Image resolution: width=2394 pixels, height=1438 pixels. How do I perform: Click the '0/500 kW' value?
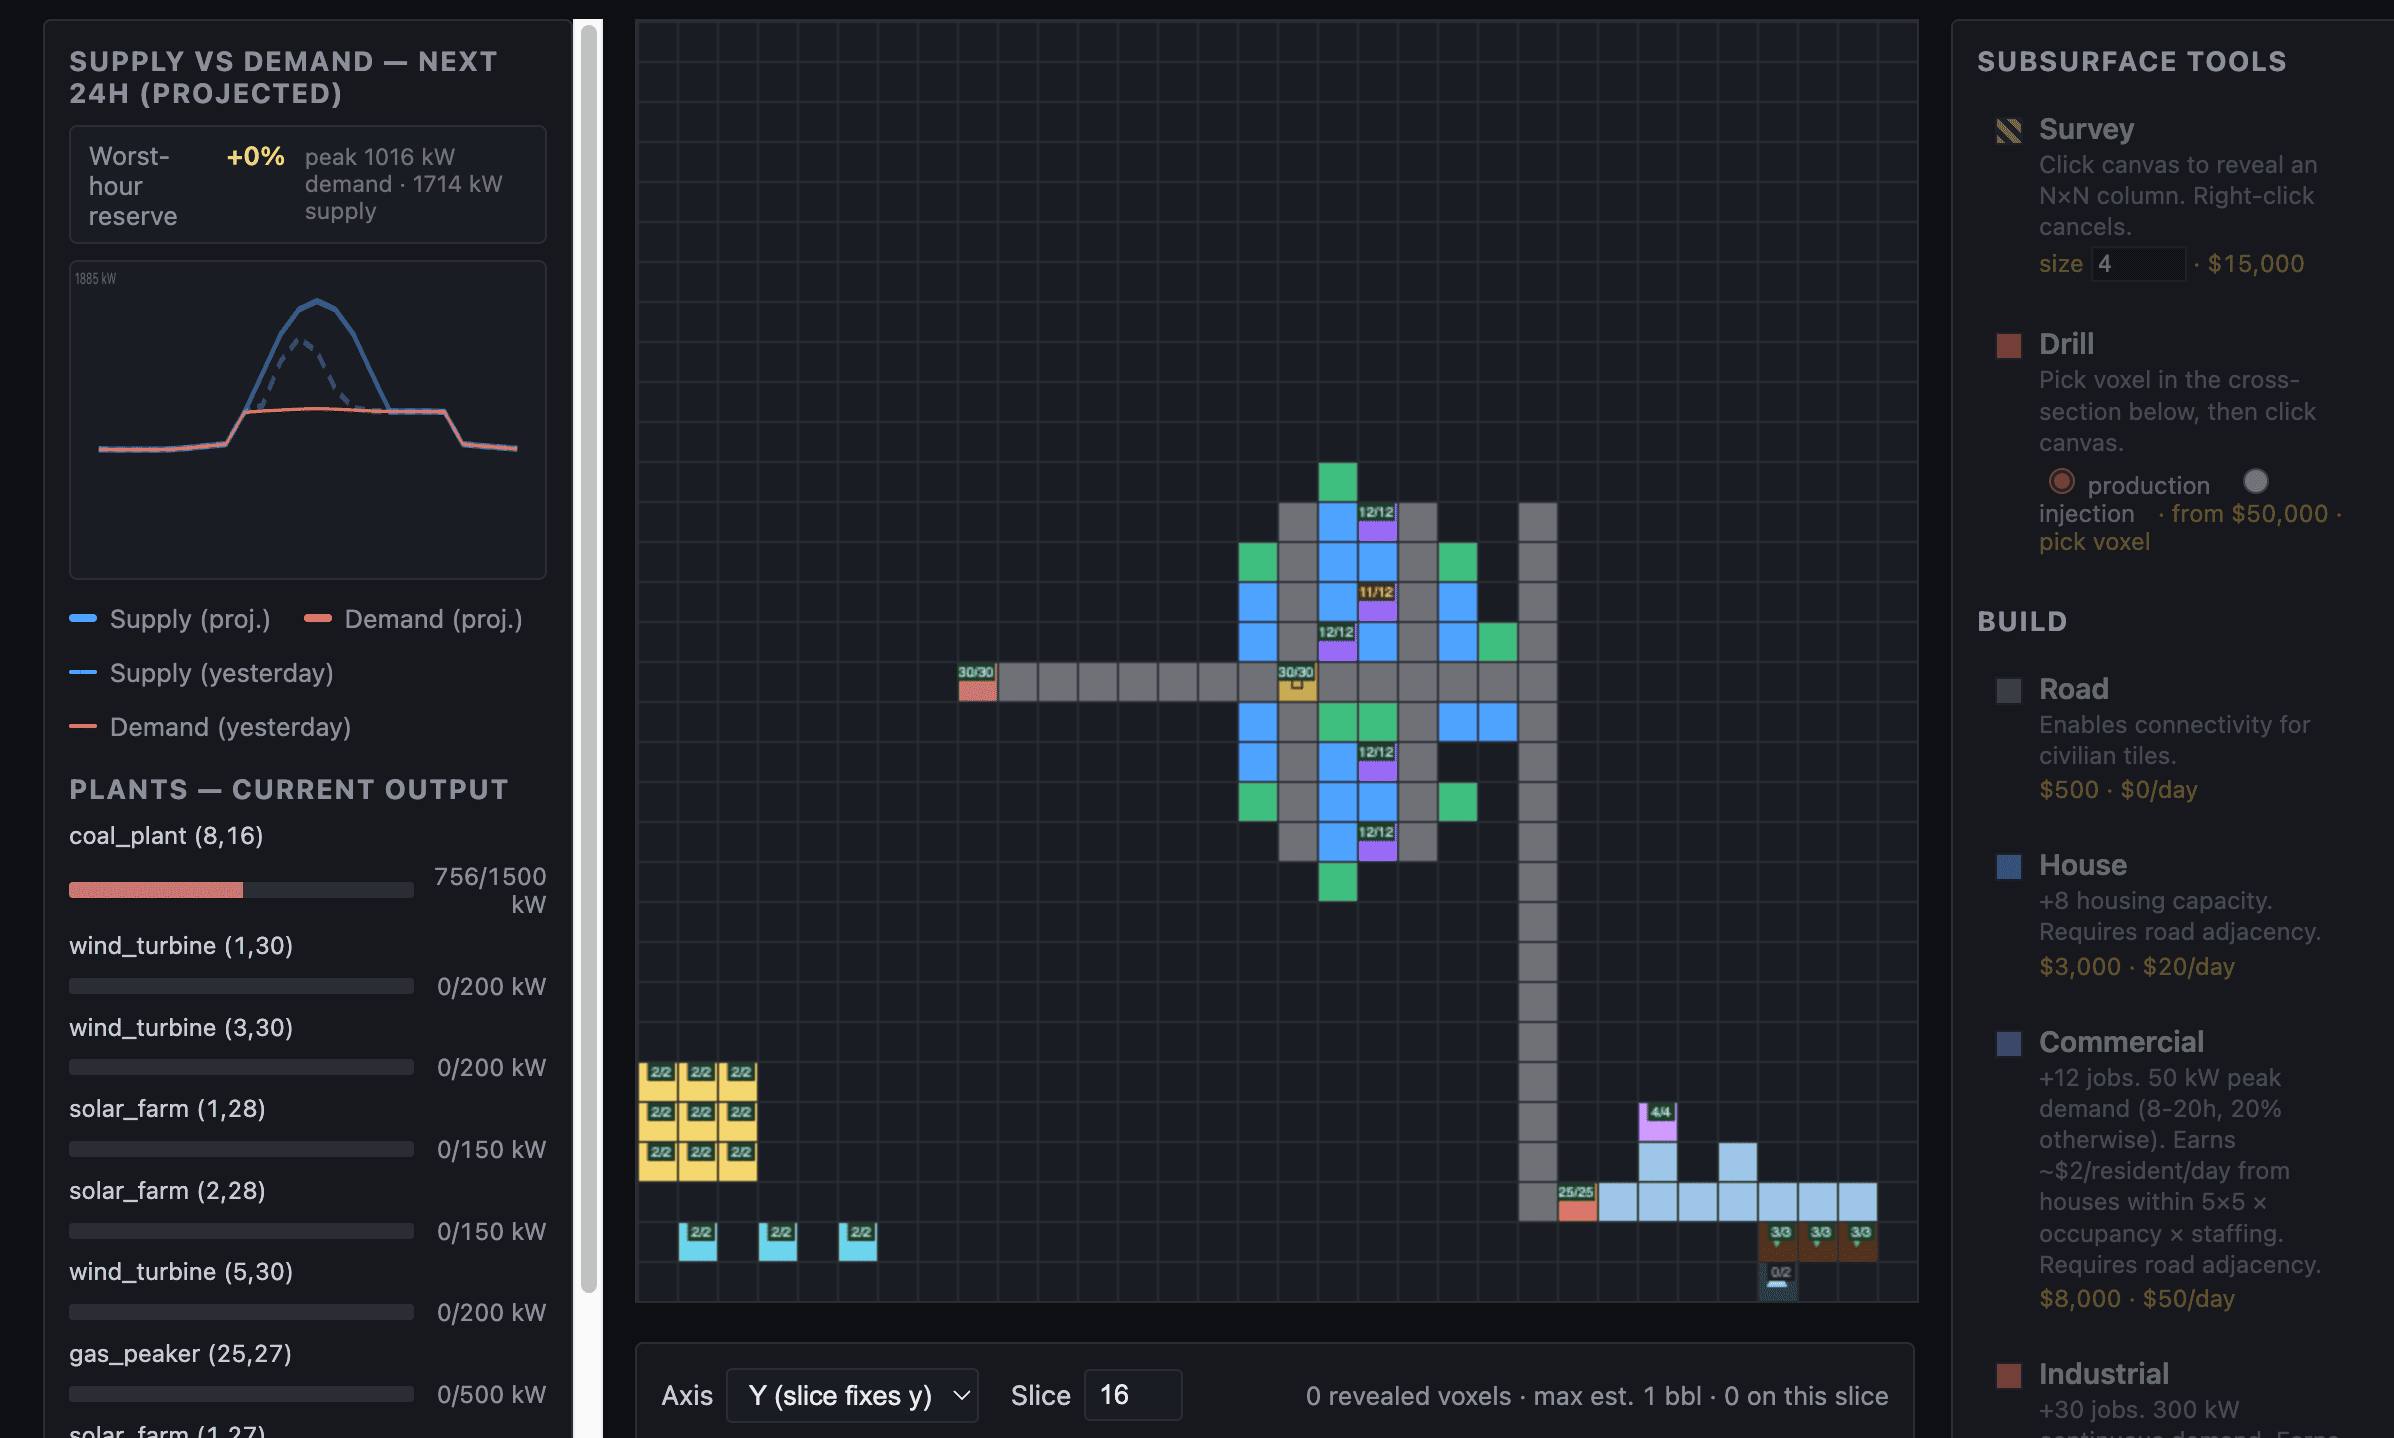click(491, 1394)
